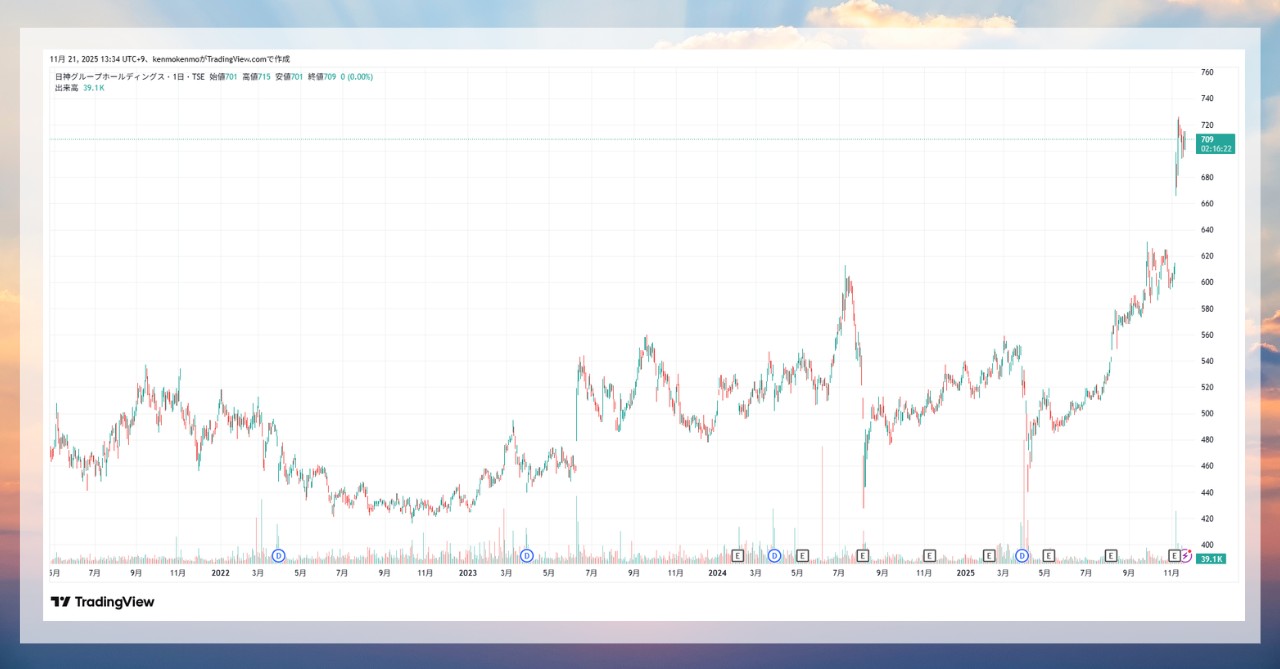Screen dimensions: 1280x669
Task: Click the 760 level on the price axis
Action: point(1207,73)
